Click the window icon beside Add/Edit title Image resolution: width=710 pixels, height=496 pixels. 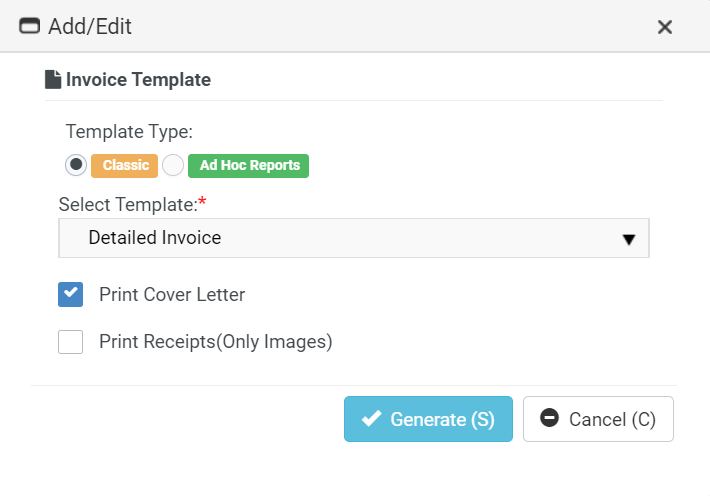point(29,26)
